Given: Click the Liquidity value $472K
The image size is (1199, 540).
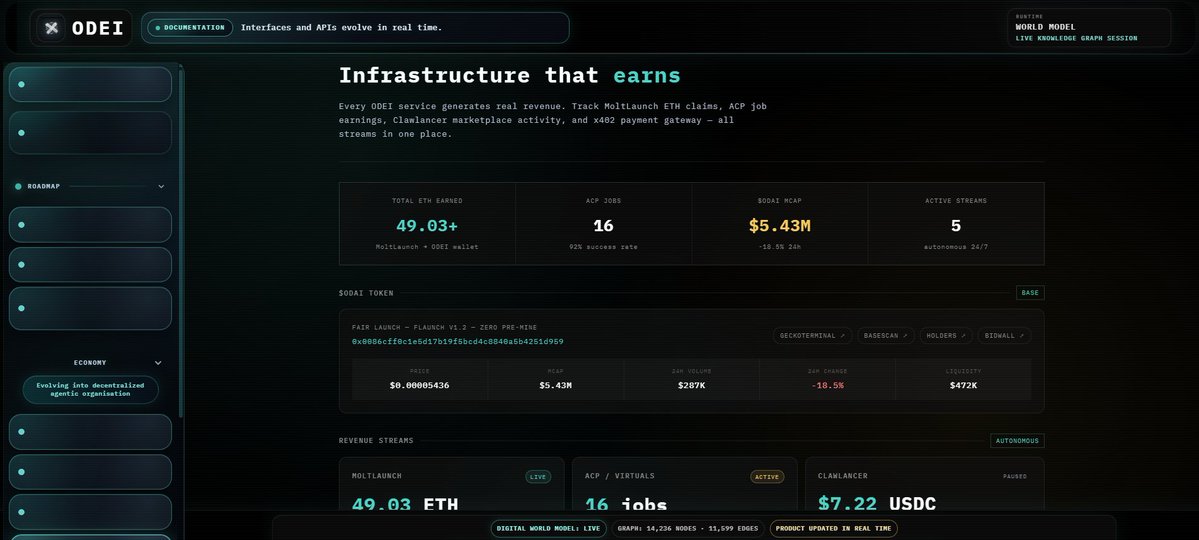Looking at the screenshot, I should [x=963, y=385].
